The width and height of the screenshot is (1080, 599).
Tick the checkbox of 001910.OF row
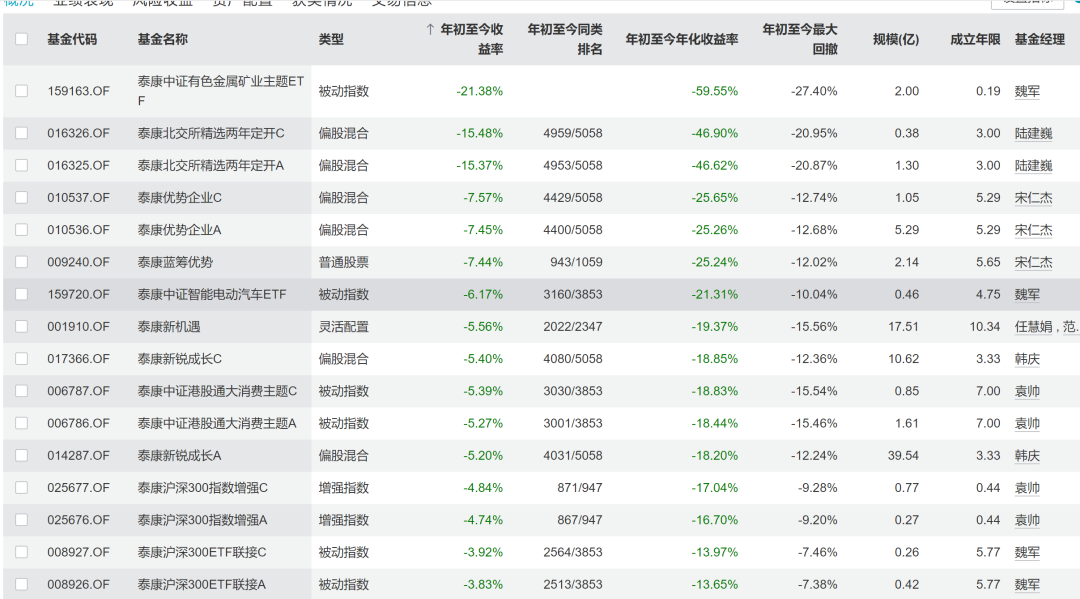pyautogui.click(x=21, y=326)
